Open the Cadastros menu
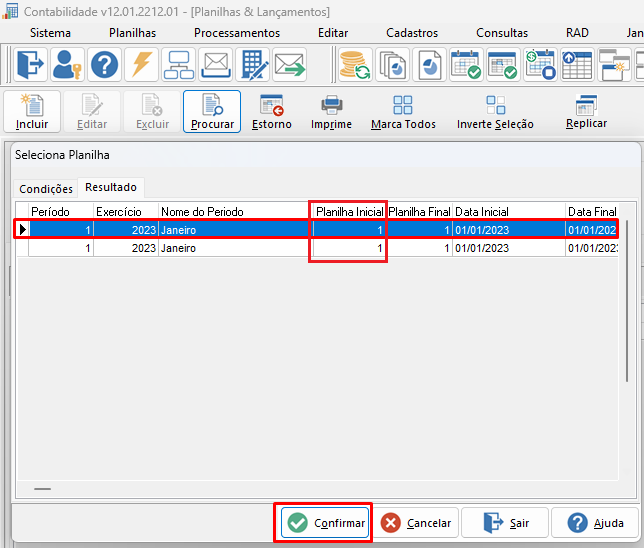Screen dimensions: 644x548 click(412, 33)
